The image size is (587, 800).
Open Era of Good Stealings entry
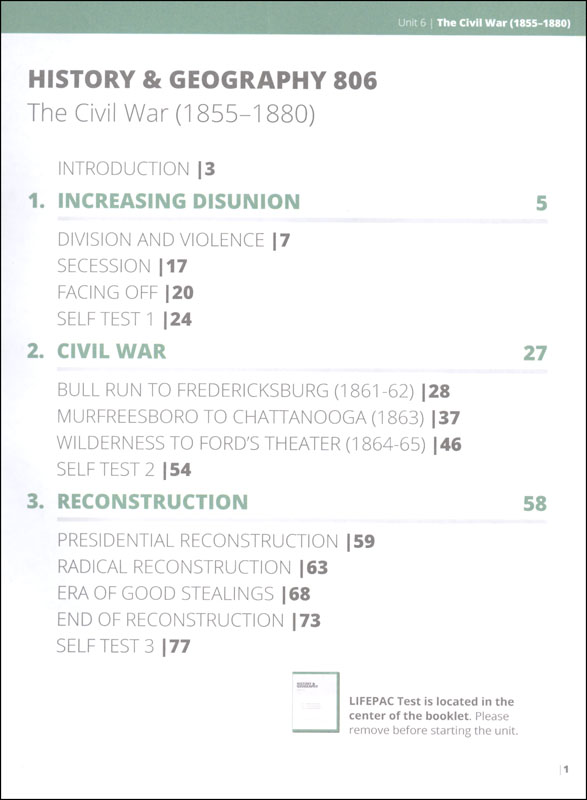pos(184,594)
